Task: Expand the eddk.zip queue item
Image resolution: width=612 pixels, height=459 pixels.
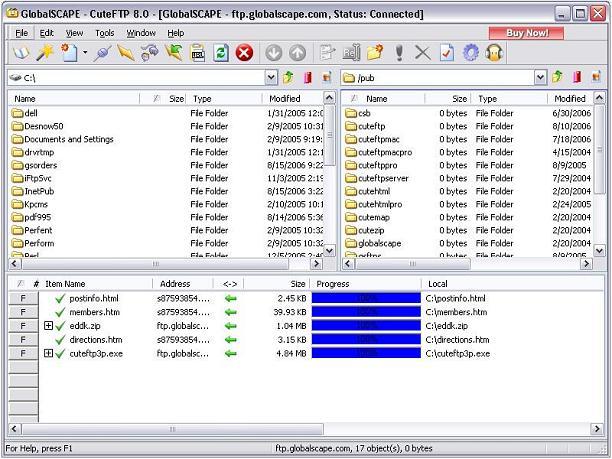Action: tap(48, 325)
